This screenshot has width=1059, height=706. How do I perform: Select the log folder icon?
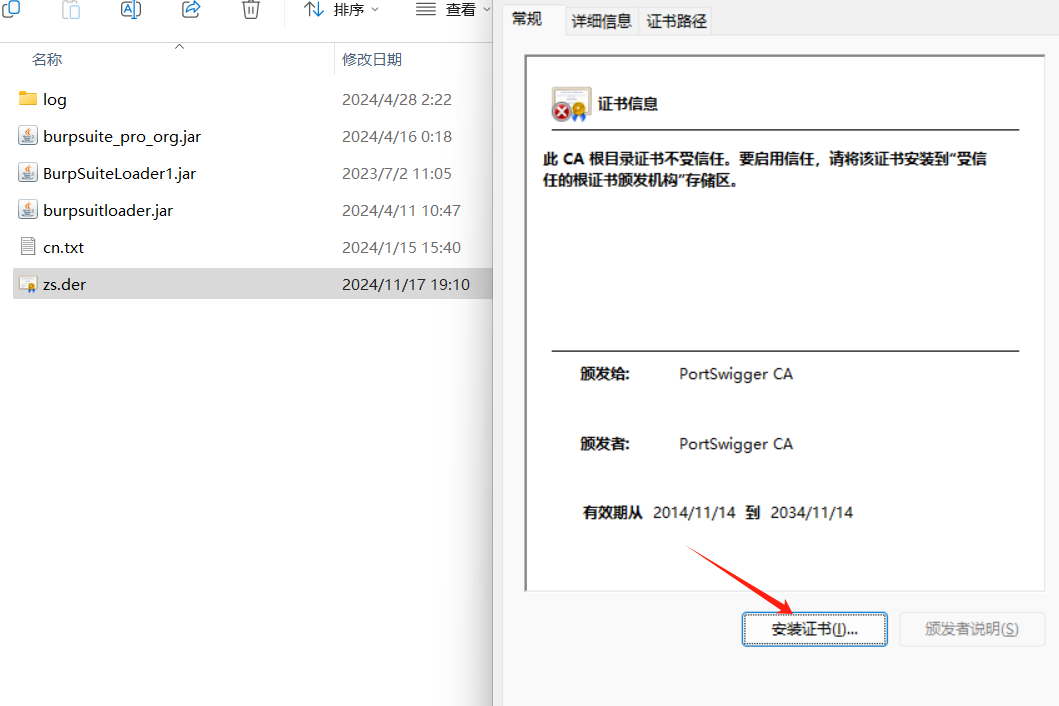(28, 99)
